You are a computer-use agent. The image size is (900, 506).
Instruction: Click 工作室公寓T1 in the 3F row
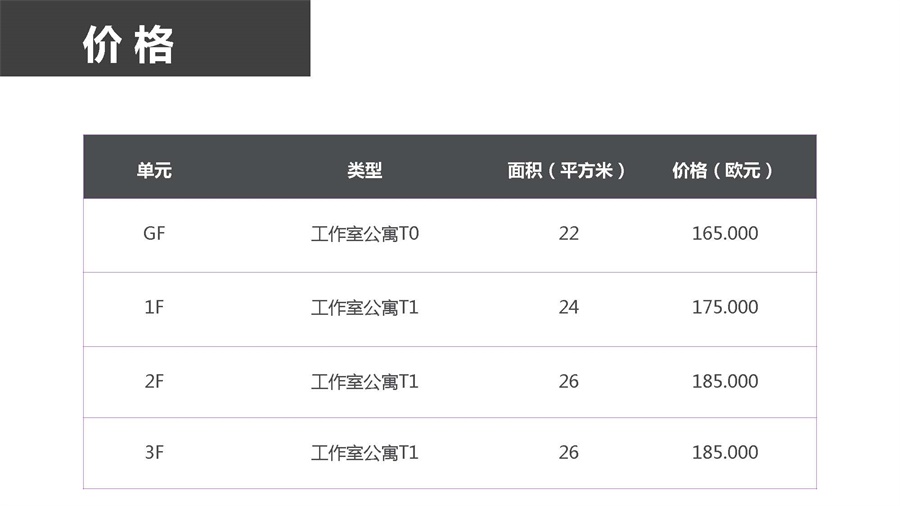point(365,453)
